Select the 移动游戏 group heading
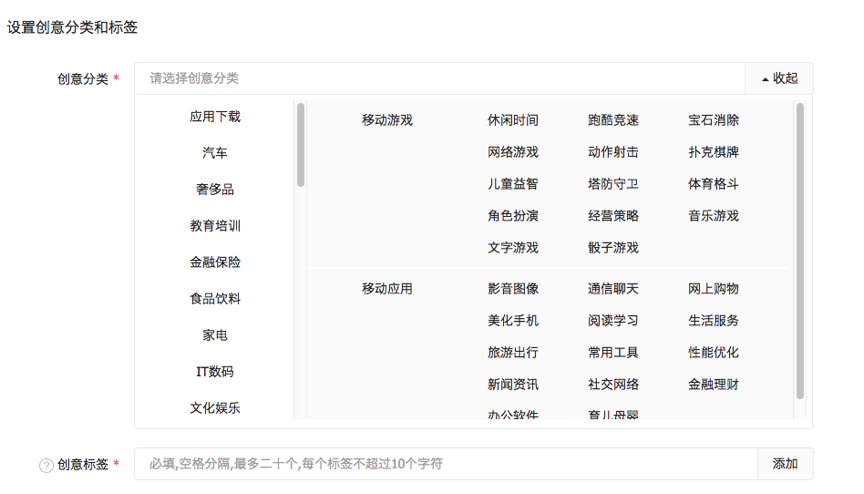The width and height of the screenshot is (864, 494). (x=387, y=120)
